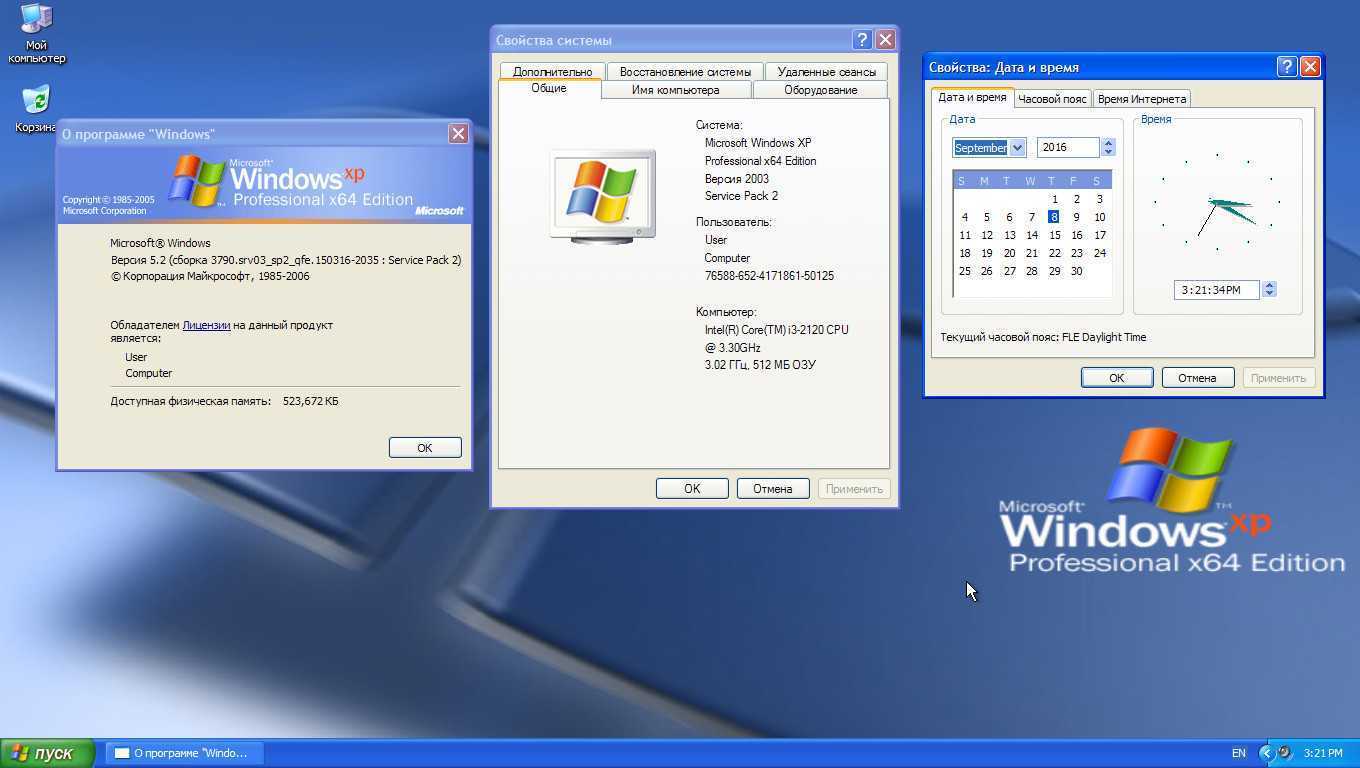
Task: Open the volume speaker tray icon
Action: 1285,753
